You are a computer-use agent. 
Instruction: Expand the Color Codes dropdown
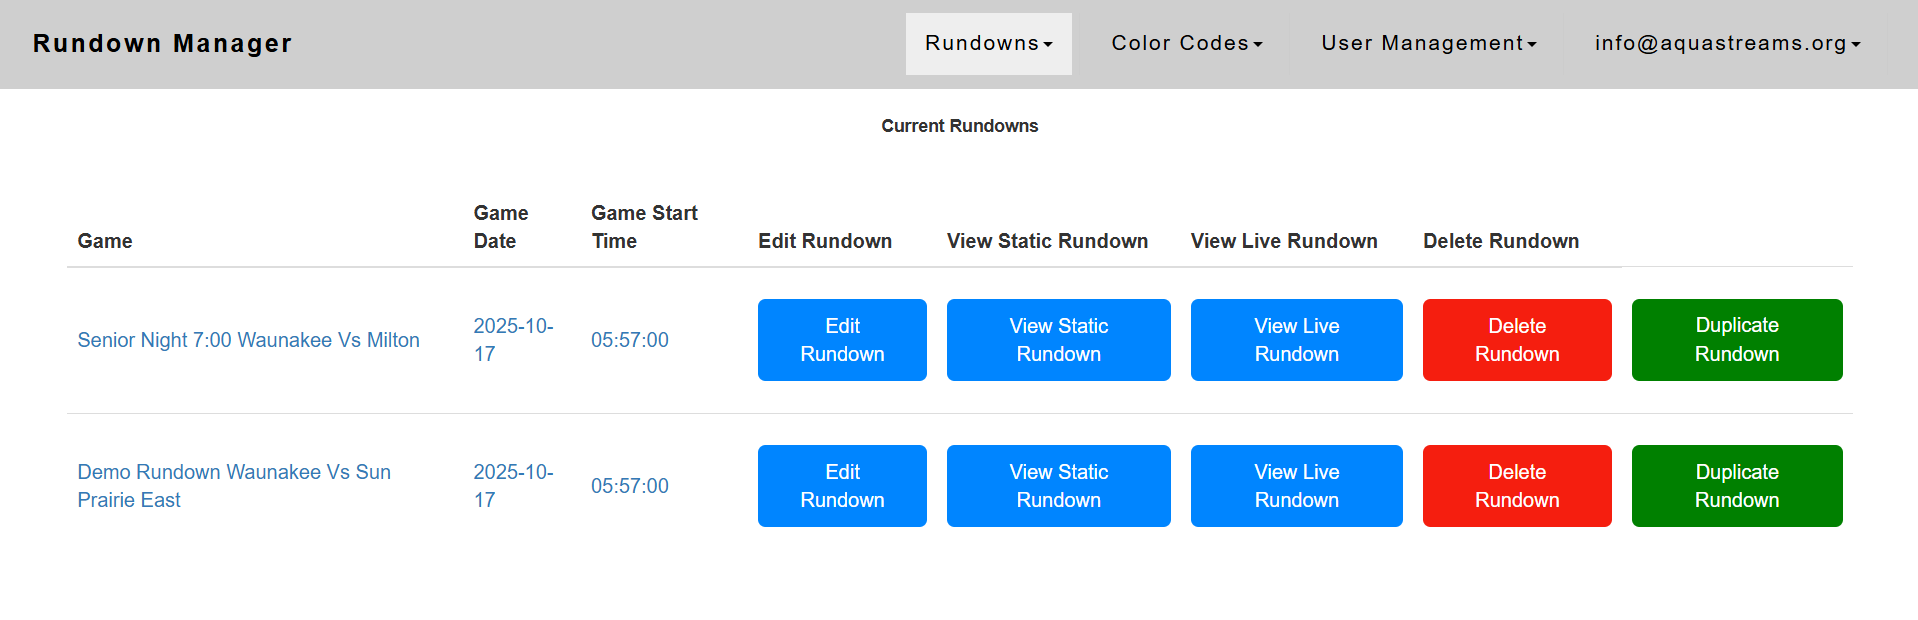click(x=1186, y=44)
